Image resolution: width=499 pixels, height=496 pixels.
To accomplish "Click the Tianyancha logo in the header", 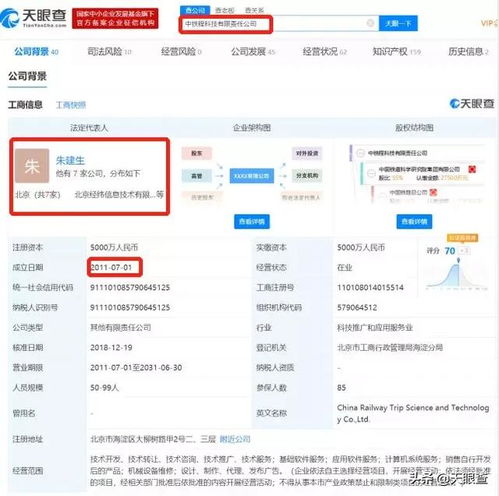I will 33,18.
